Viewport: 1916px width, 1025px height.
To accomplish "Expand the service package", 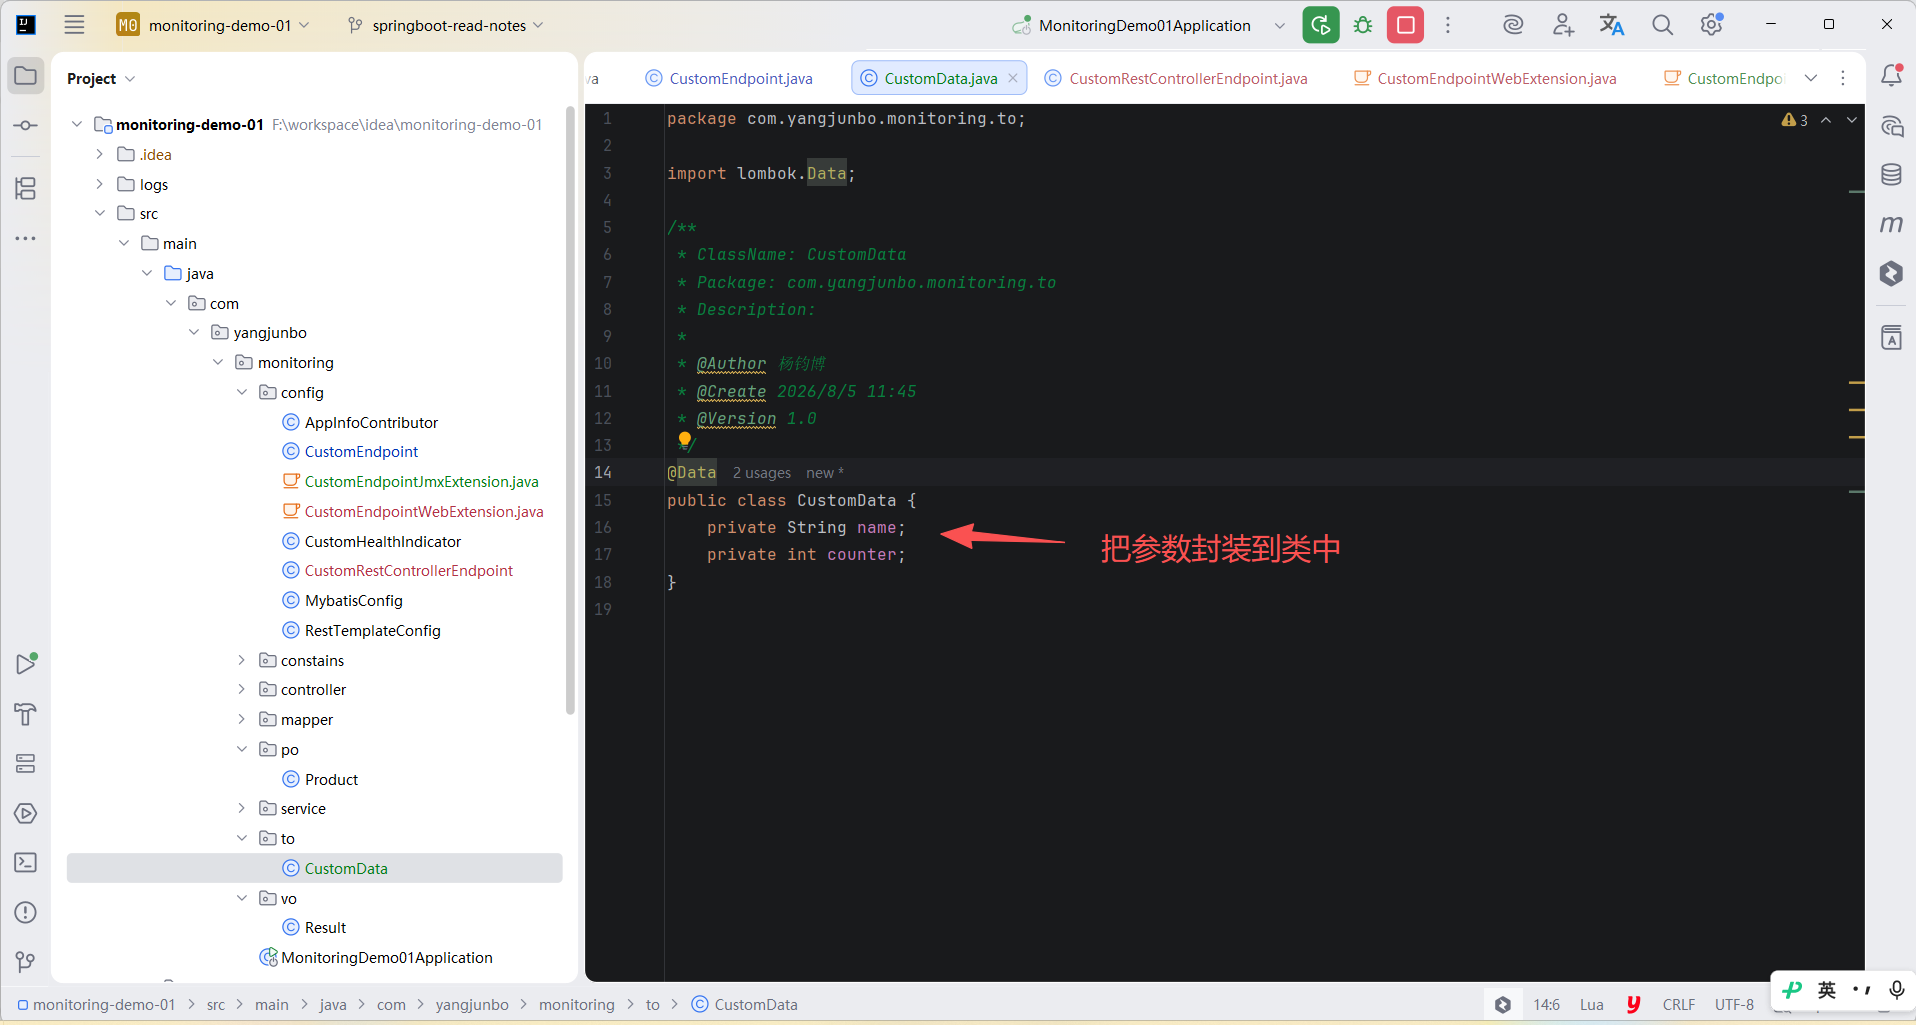I will (242, 808).
